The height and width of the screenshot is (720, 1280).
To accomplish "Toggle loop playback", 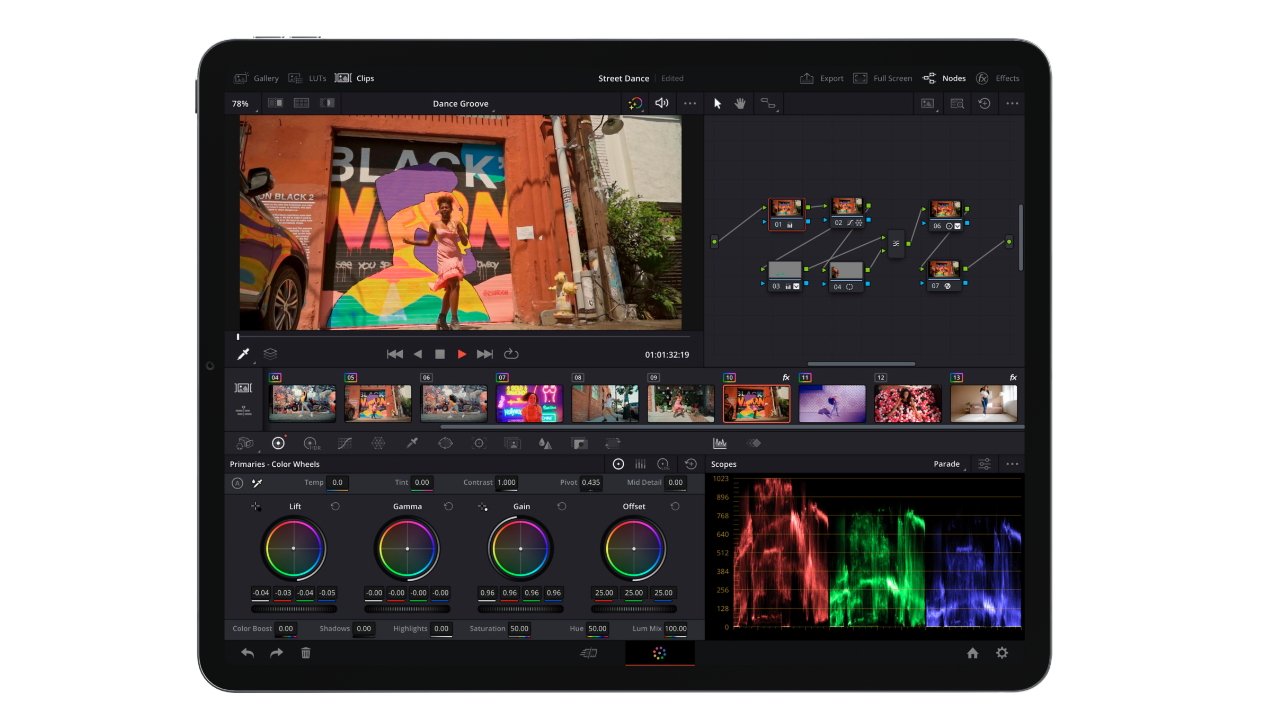I will 511,354.
